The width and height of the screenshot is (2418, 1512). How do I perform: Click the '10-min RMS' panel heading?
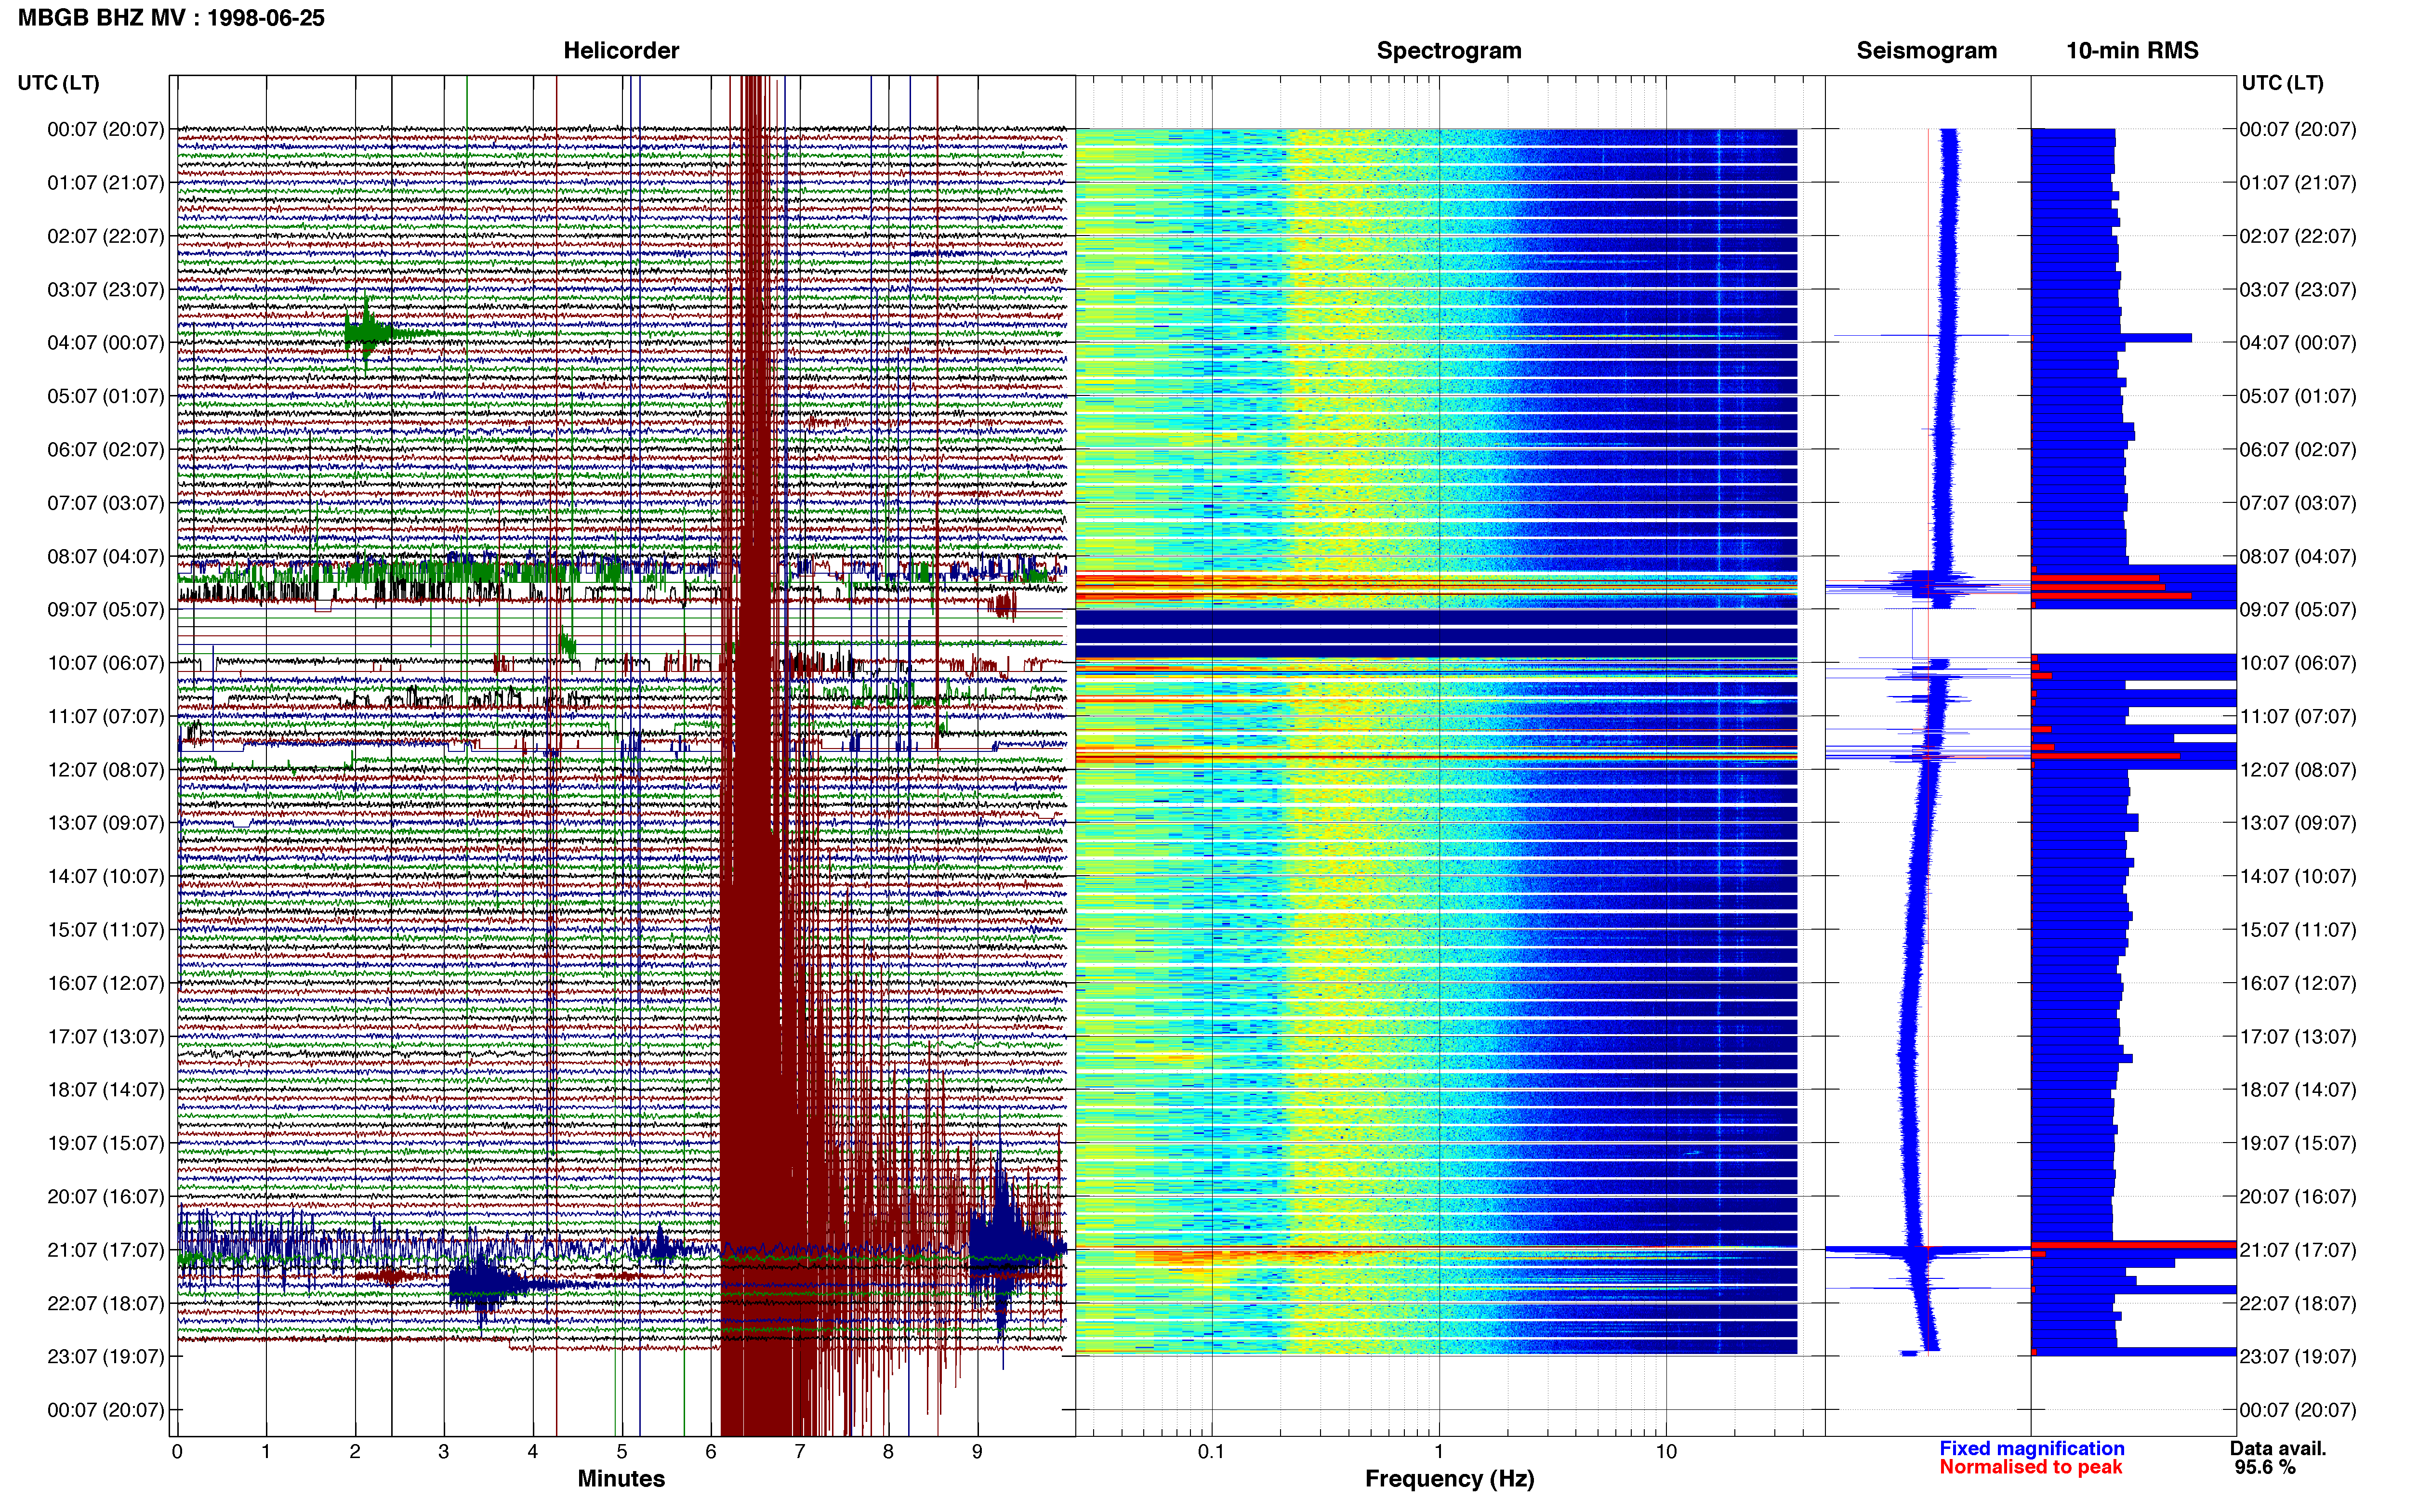click(2132, 51)
